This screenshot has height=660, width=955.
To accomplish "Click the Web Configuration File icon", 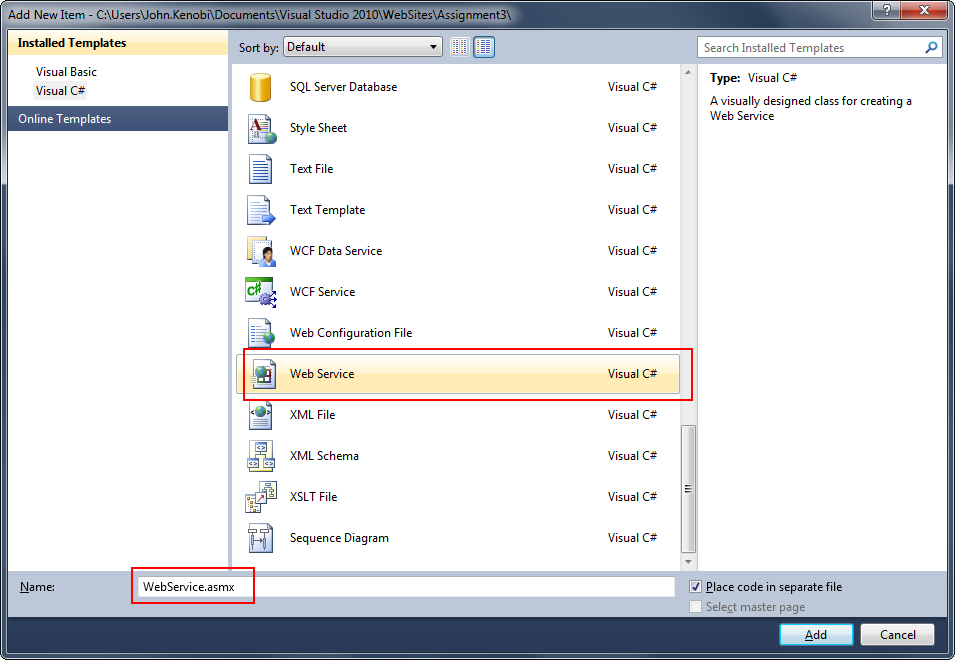I will click(x=261, y=333).
